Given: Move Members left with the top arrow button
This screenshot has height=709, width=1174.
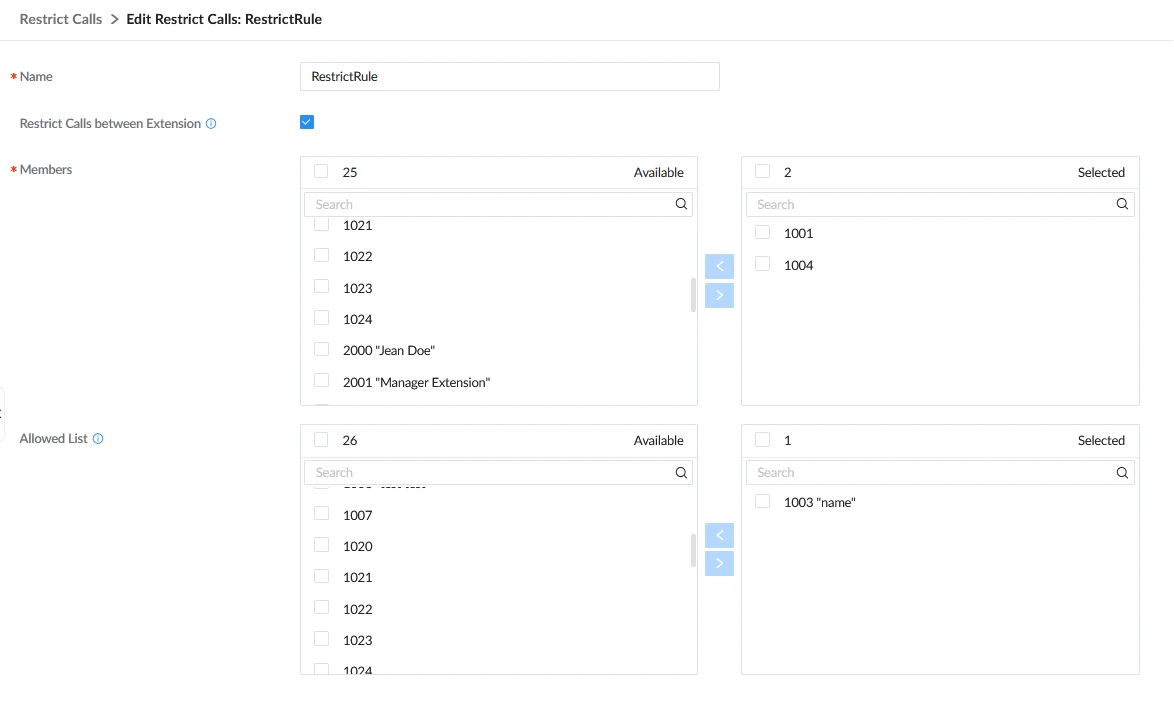Looking at the screenshot, I should click(x=719, y=266).
